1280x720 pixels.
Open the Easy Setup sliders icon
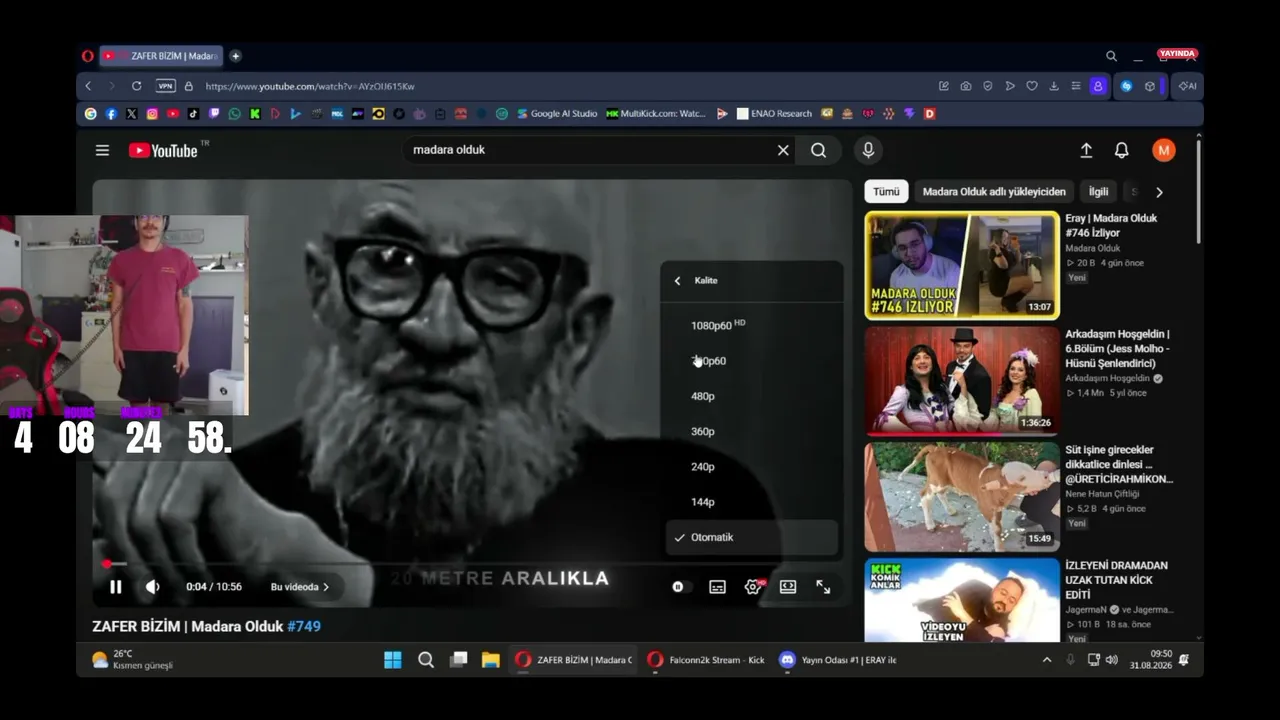coord(1076,86)
